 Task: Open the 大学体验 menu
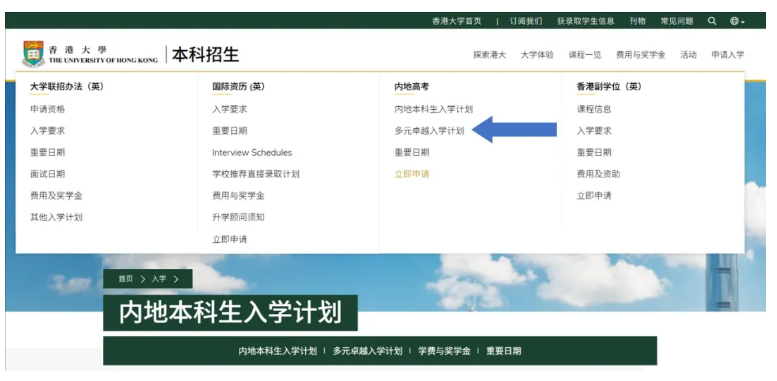pyautogui.click(x=537, y=55)
